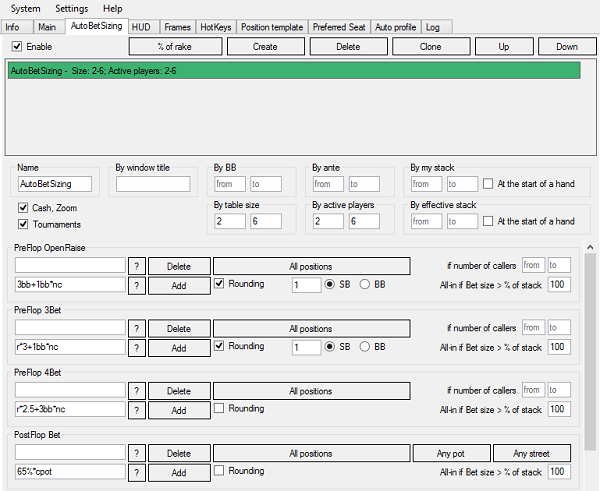600x491 pixels.
Task: Click the By BB from field
Action: click(230, 184)
